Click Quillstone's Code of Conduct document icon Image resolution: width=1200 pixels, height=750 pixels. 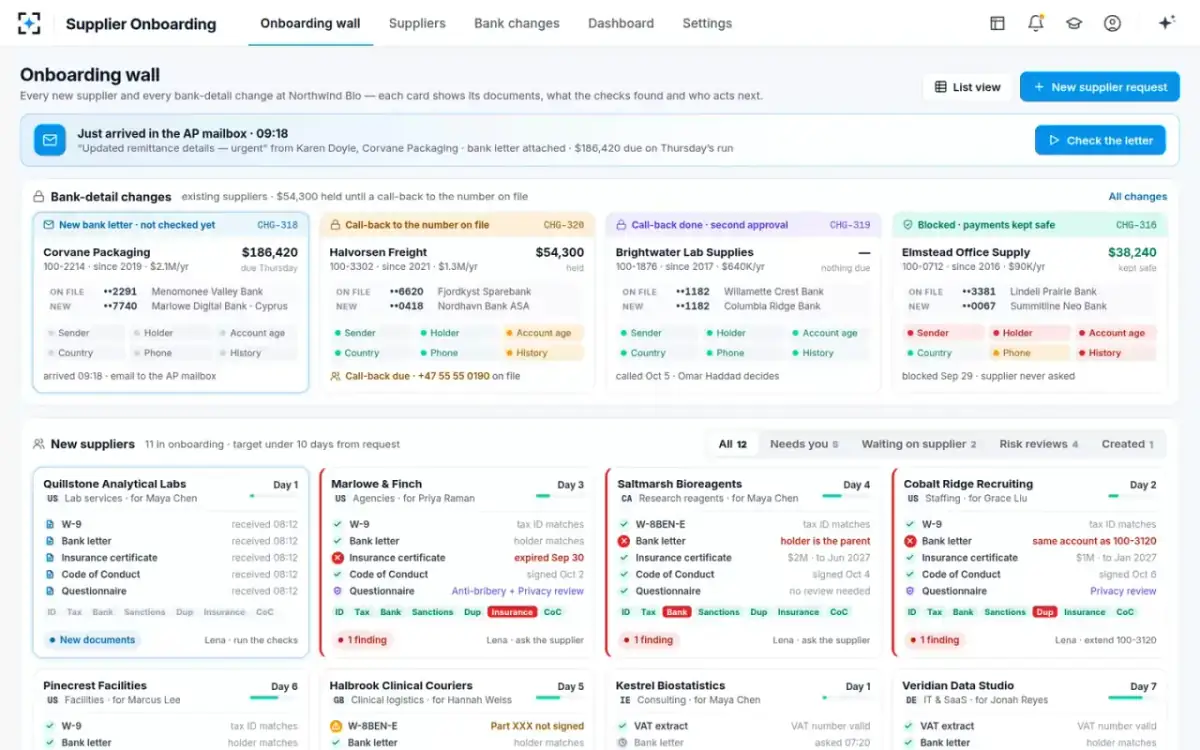click(x=50, y=574)
